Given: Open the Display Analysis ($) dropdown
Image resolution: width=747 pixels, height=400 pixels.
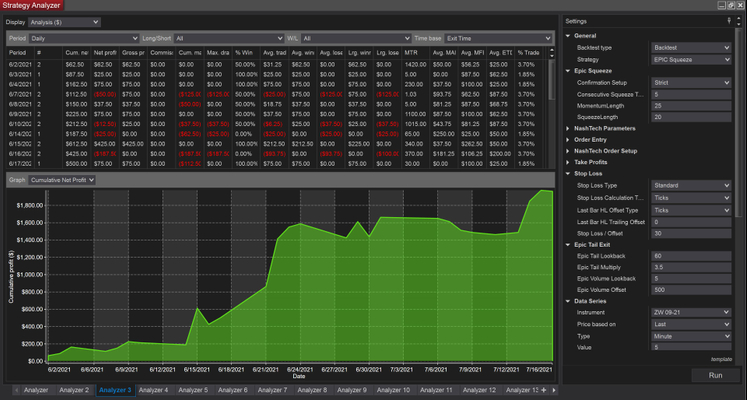Looking at the screenshot, I should (x=64, y=20).
